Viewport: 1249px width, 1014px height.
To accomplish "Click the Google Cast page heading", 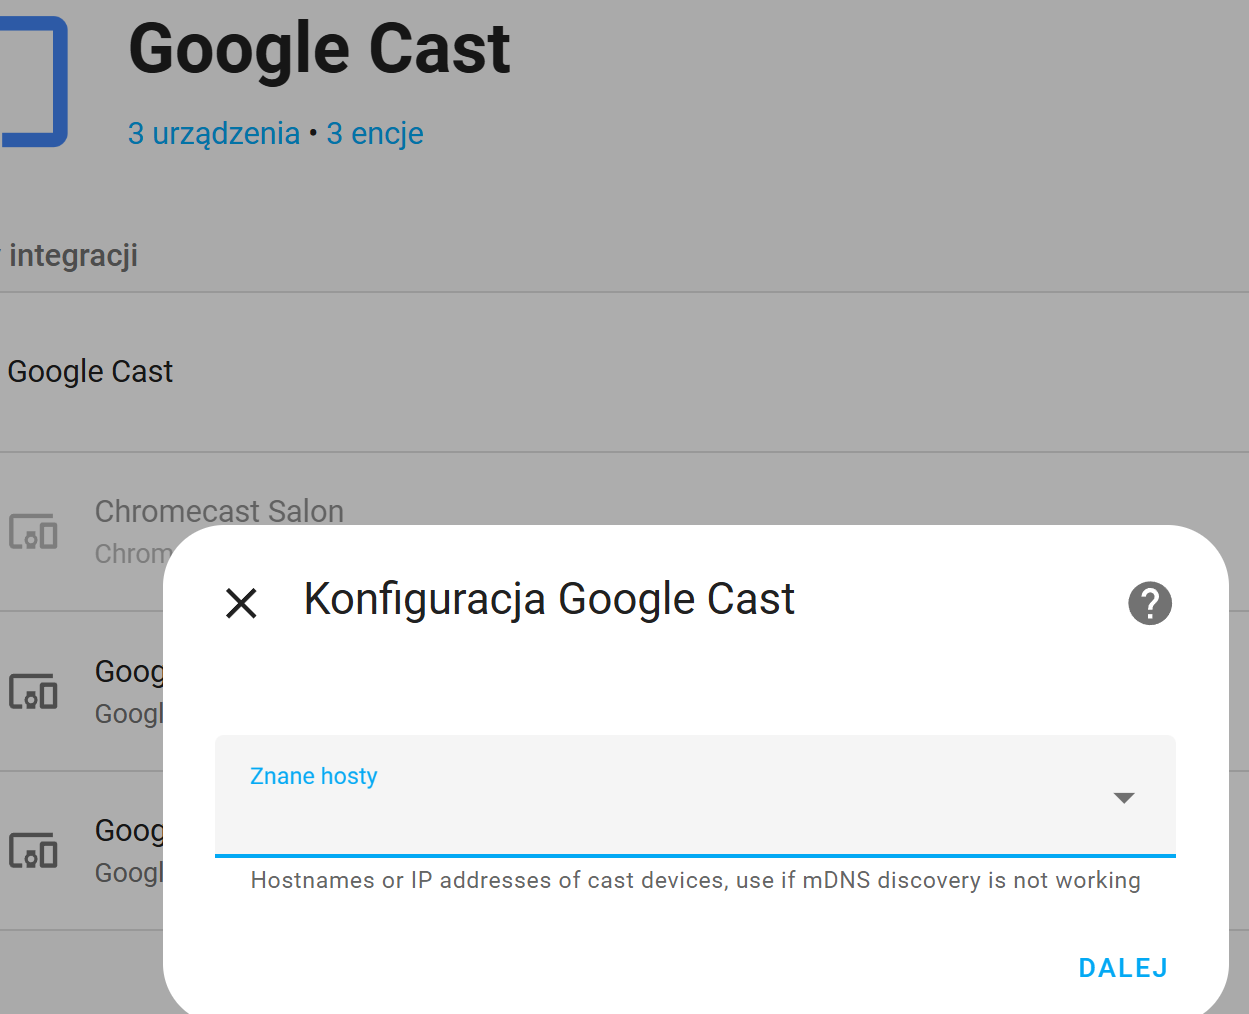I will [x=319, y=48].
